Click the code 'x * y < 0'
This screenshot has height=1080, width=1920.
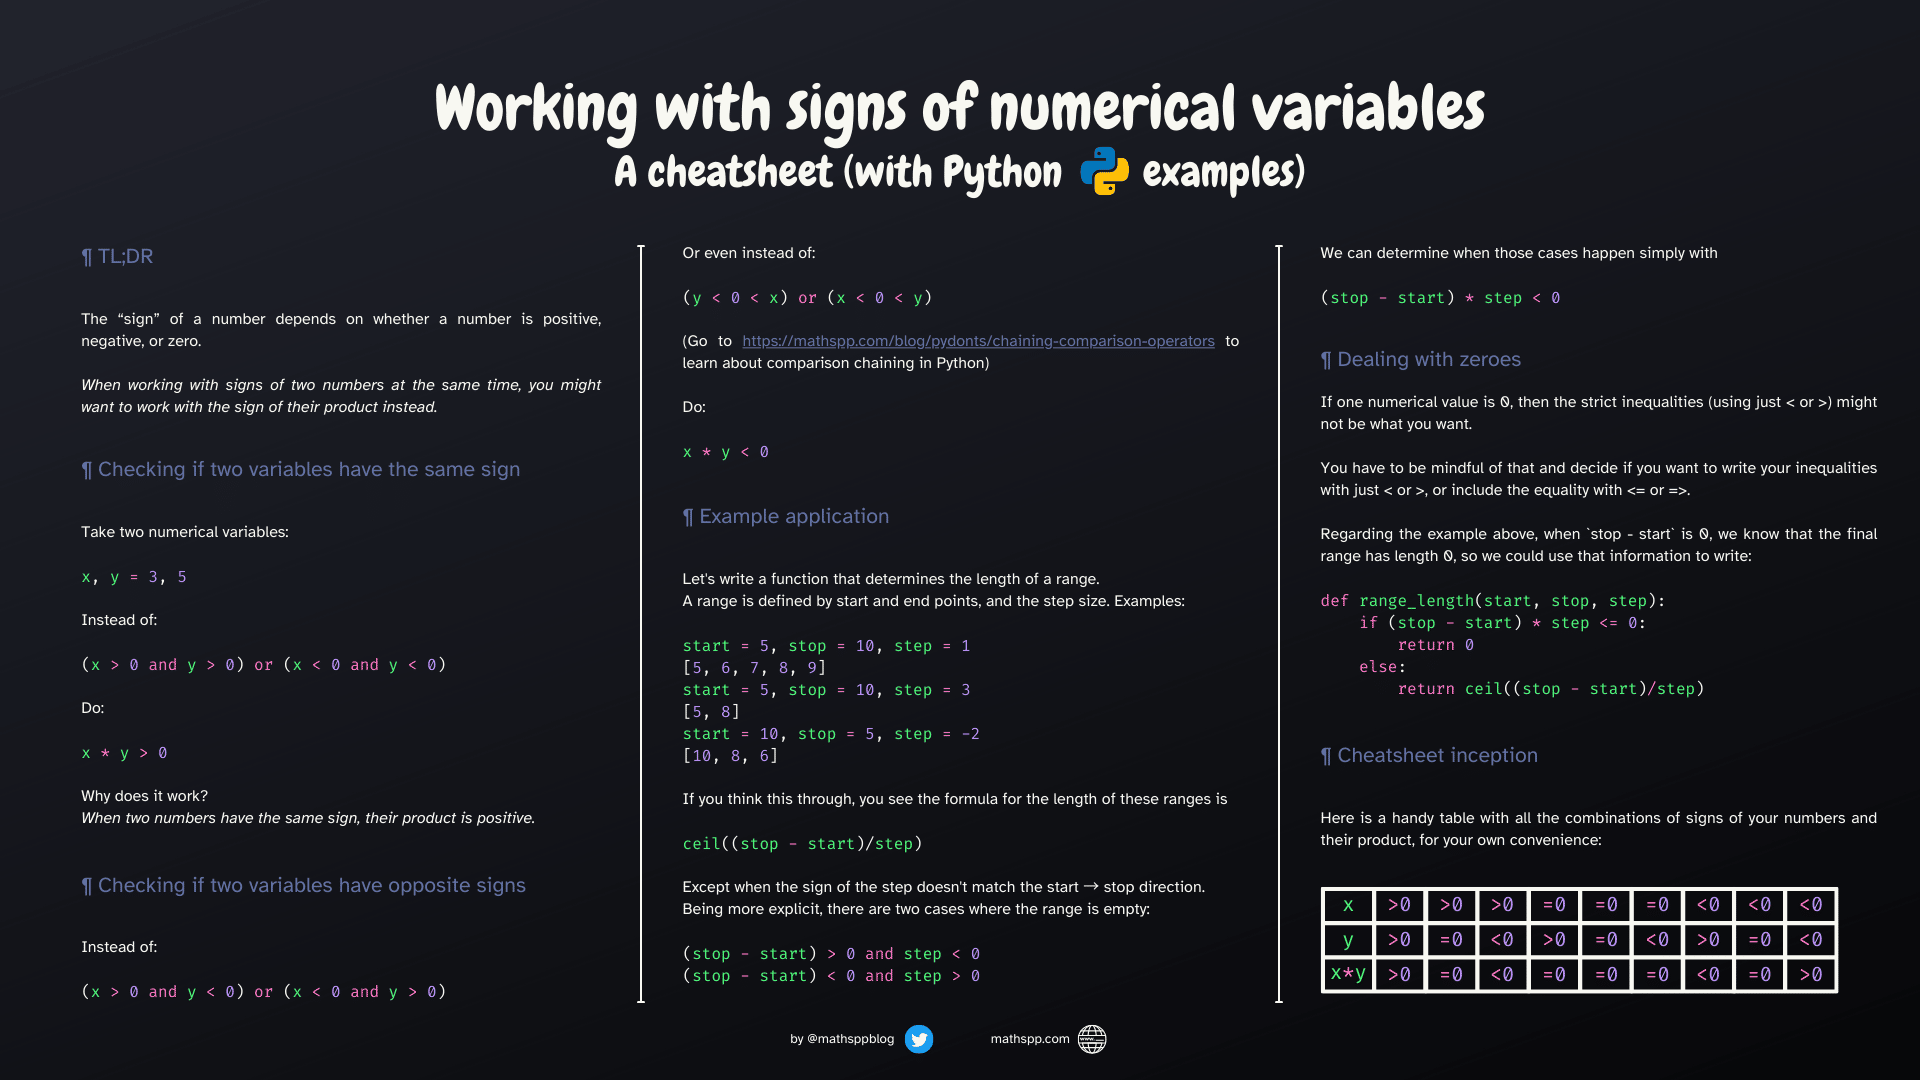click(726, 452)
